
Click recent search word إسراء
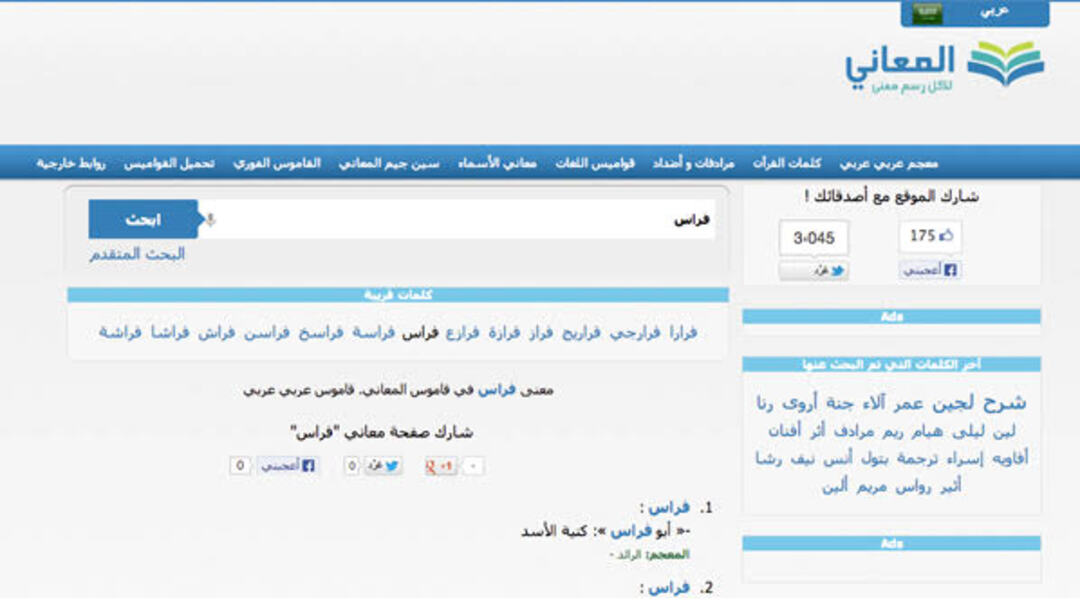click(x=964, y=459)
